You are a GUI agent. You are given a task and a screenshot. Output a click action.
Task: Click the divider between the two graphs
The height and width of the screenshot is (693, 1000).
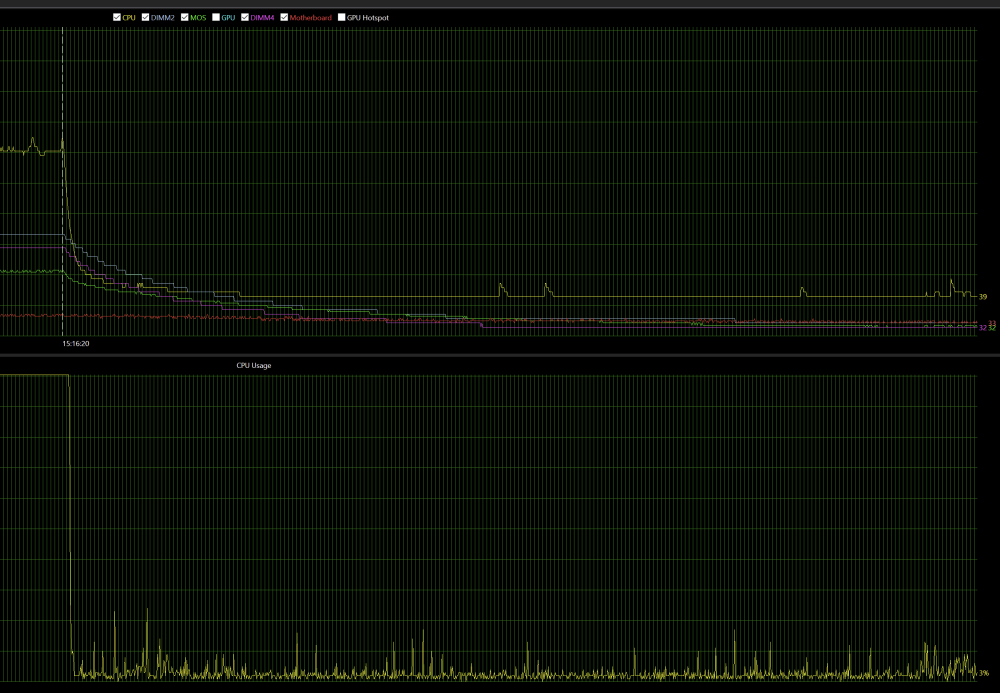click(500, 354)
